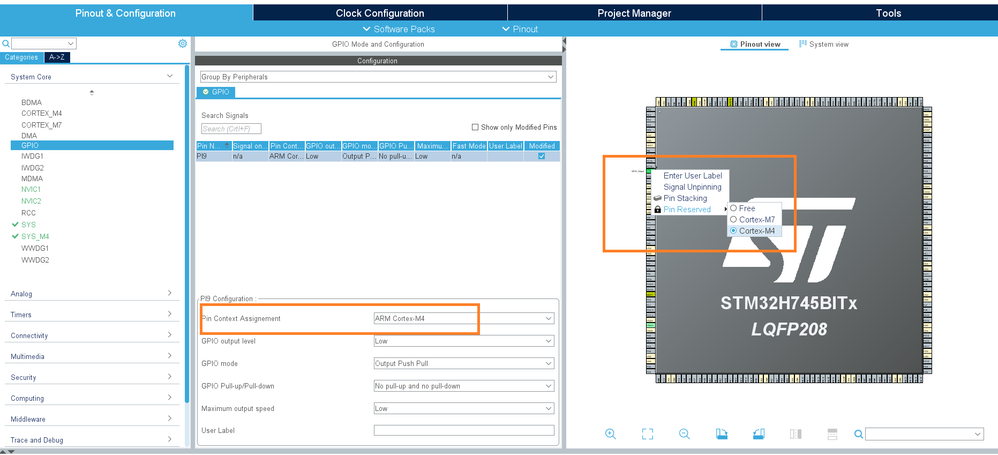
Task: Open GPIO Pull-up/Pull-down dropdown
Action: (x=464, y=386)
